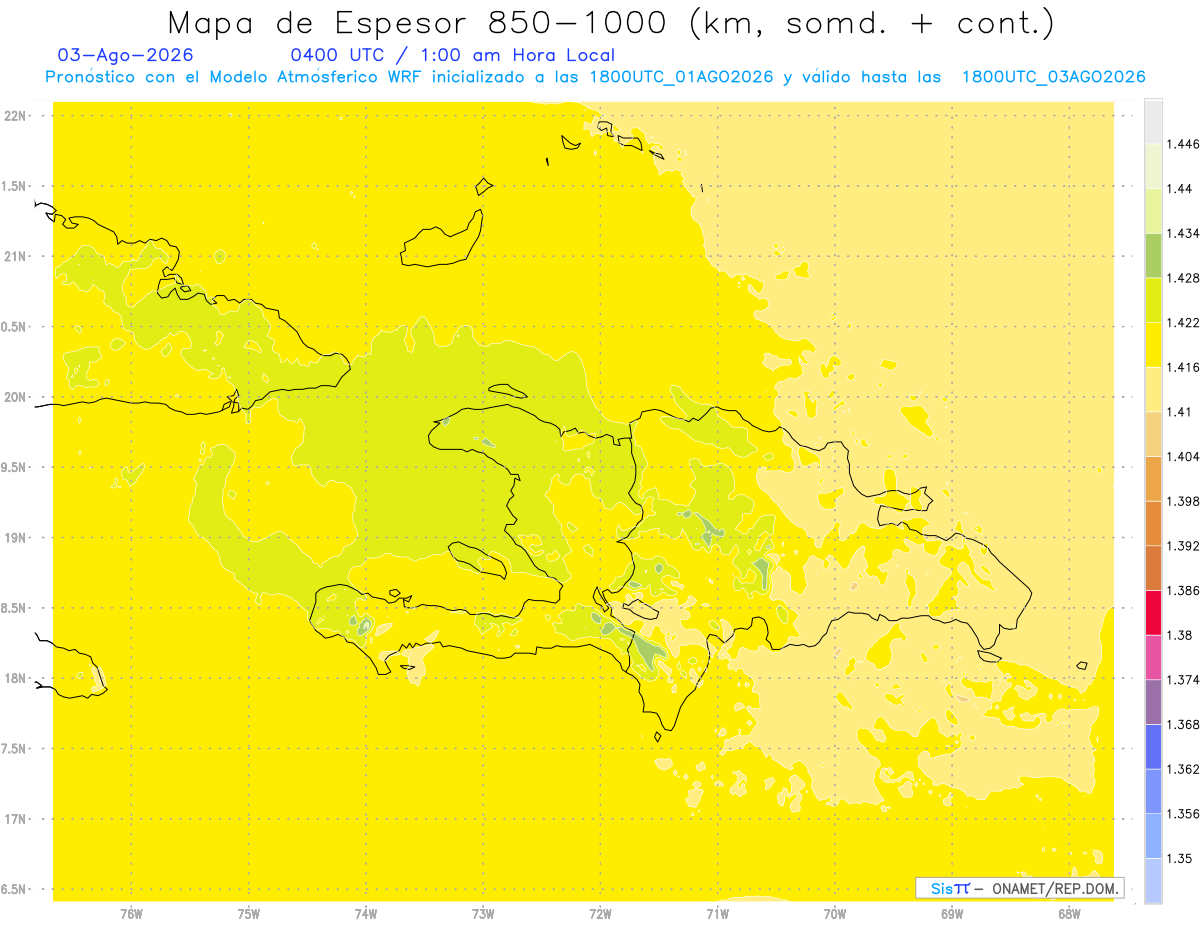
Task: Click the '17N' latitude axis label
Action: click(15, 819)
